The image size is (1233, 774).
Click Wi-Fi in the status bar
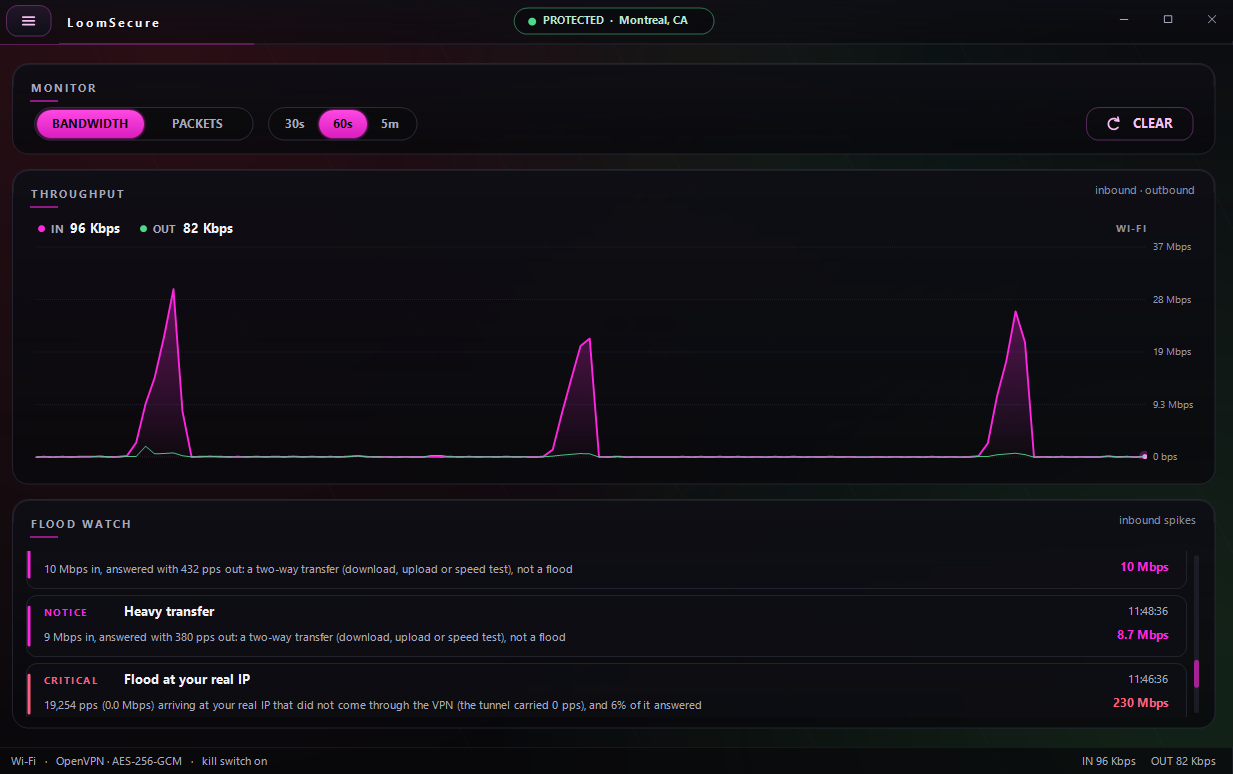pos(23,761)
